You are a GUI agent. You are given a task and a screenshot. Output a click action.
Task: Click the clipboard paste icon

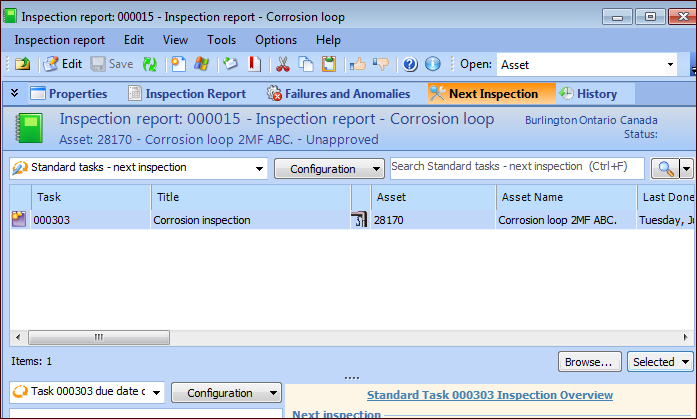pos(328,64)
